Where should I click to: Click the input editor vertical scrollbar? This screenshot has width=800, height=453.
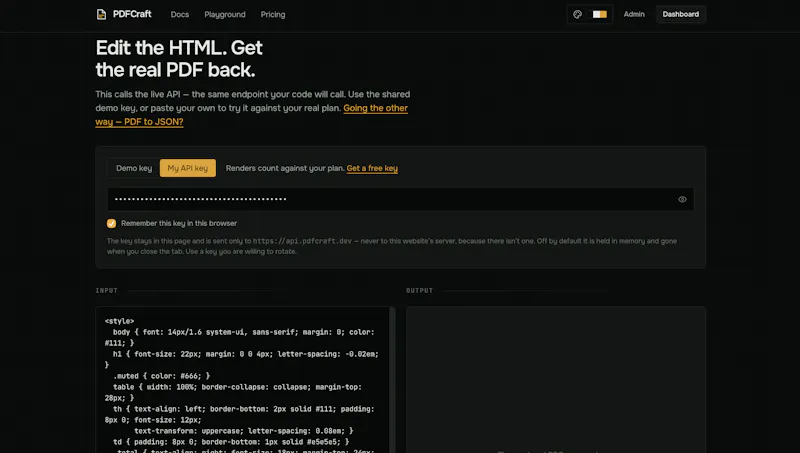pyautogui.click(x=392, y=380)
